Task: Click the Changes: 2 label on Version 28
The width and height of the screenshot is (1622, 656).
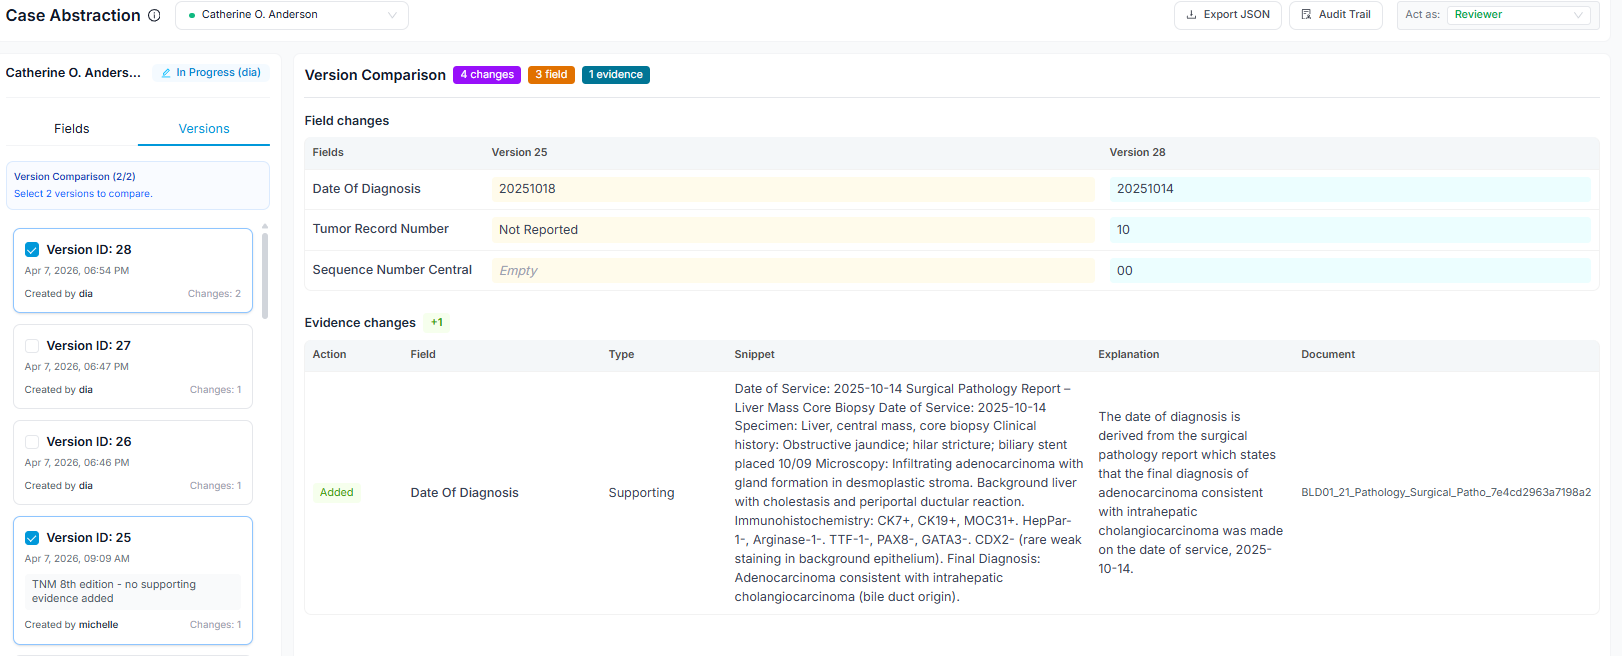Action: click(x=214, y=294)
